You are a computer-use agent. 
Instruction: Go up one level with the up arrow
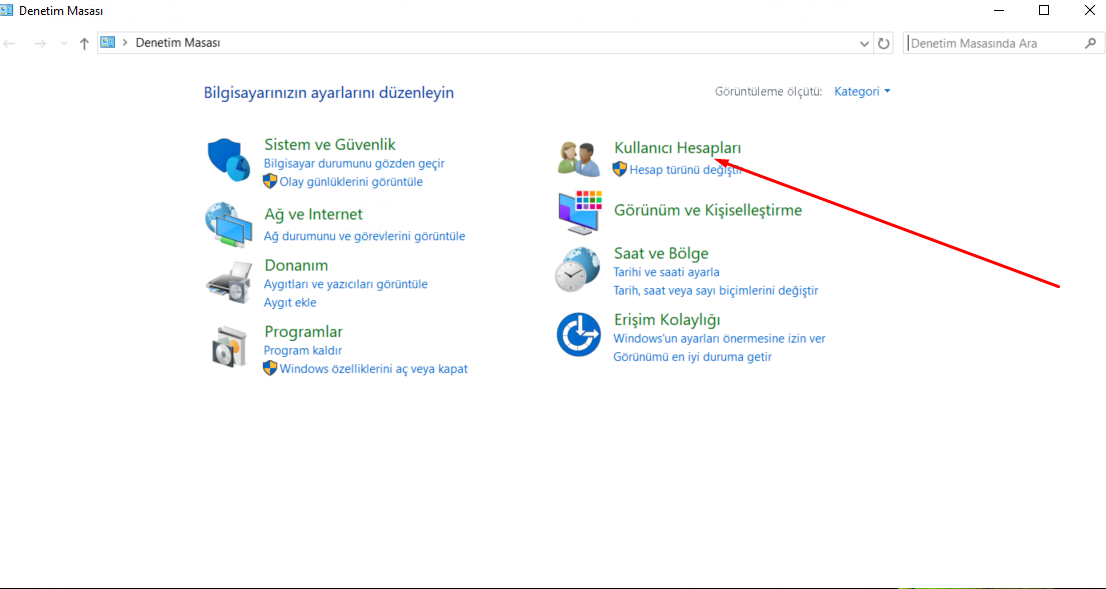tap(84, 44)
